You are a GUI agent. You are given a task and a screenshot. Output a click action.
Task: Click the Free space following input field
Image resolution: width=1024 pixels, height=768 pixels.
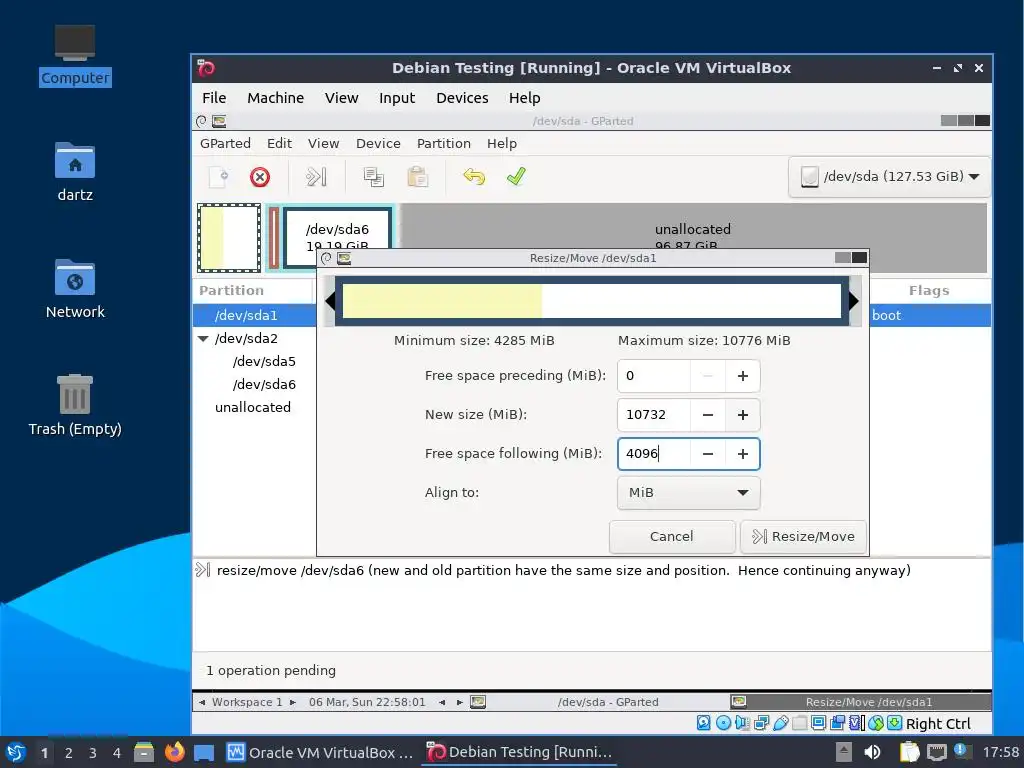tap(654, 454)
